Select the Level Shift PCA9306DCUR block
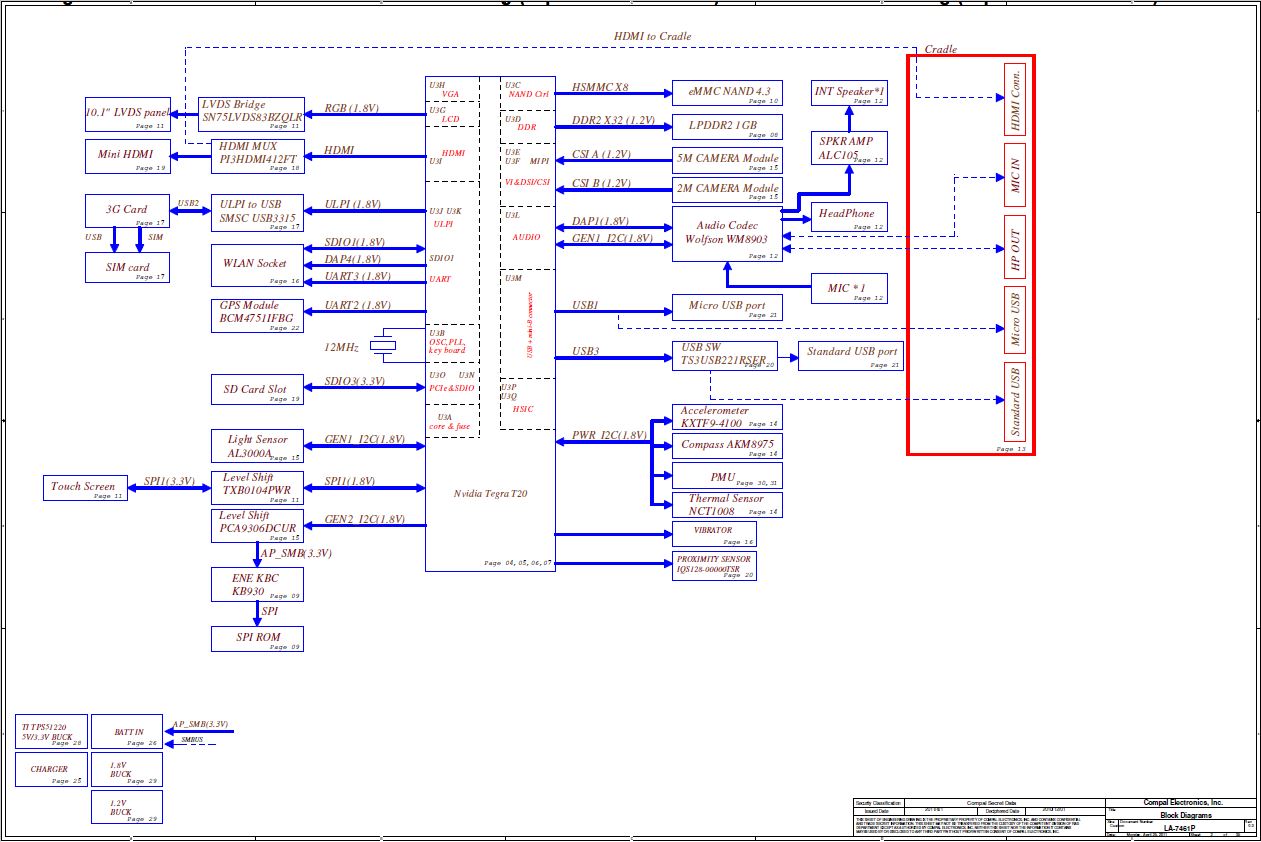This screenshot has height=842, width=1261. pyautogui.click(x=257, y=526)
